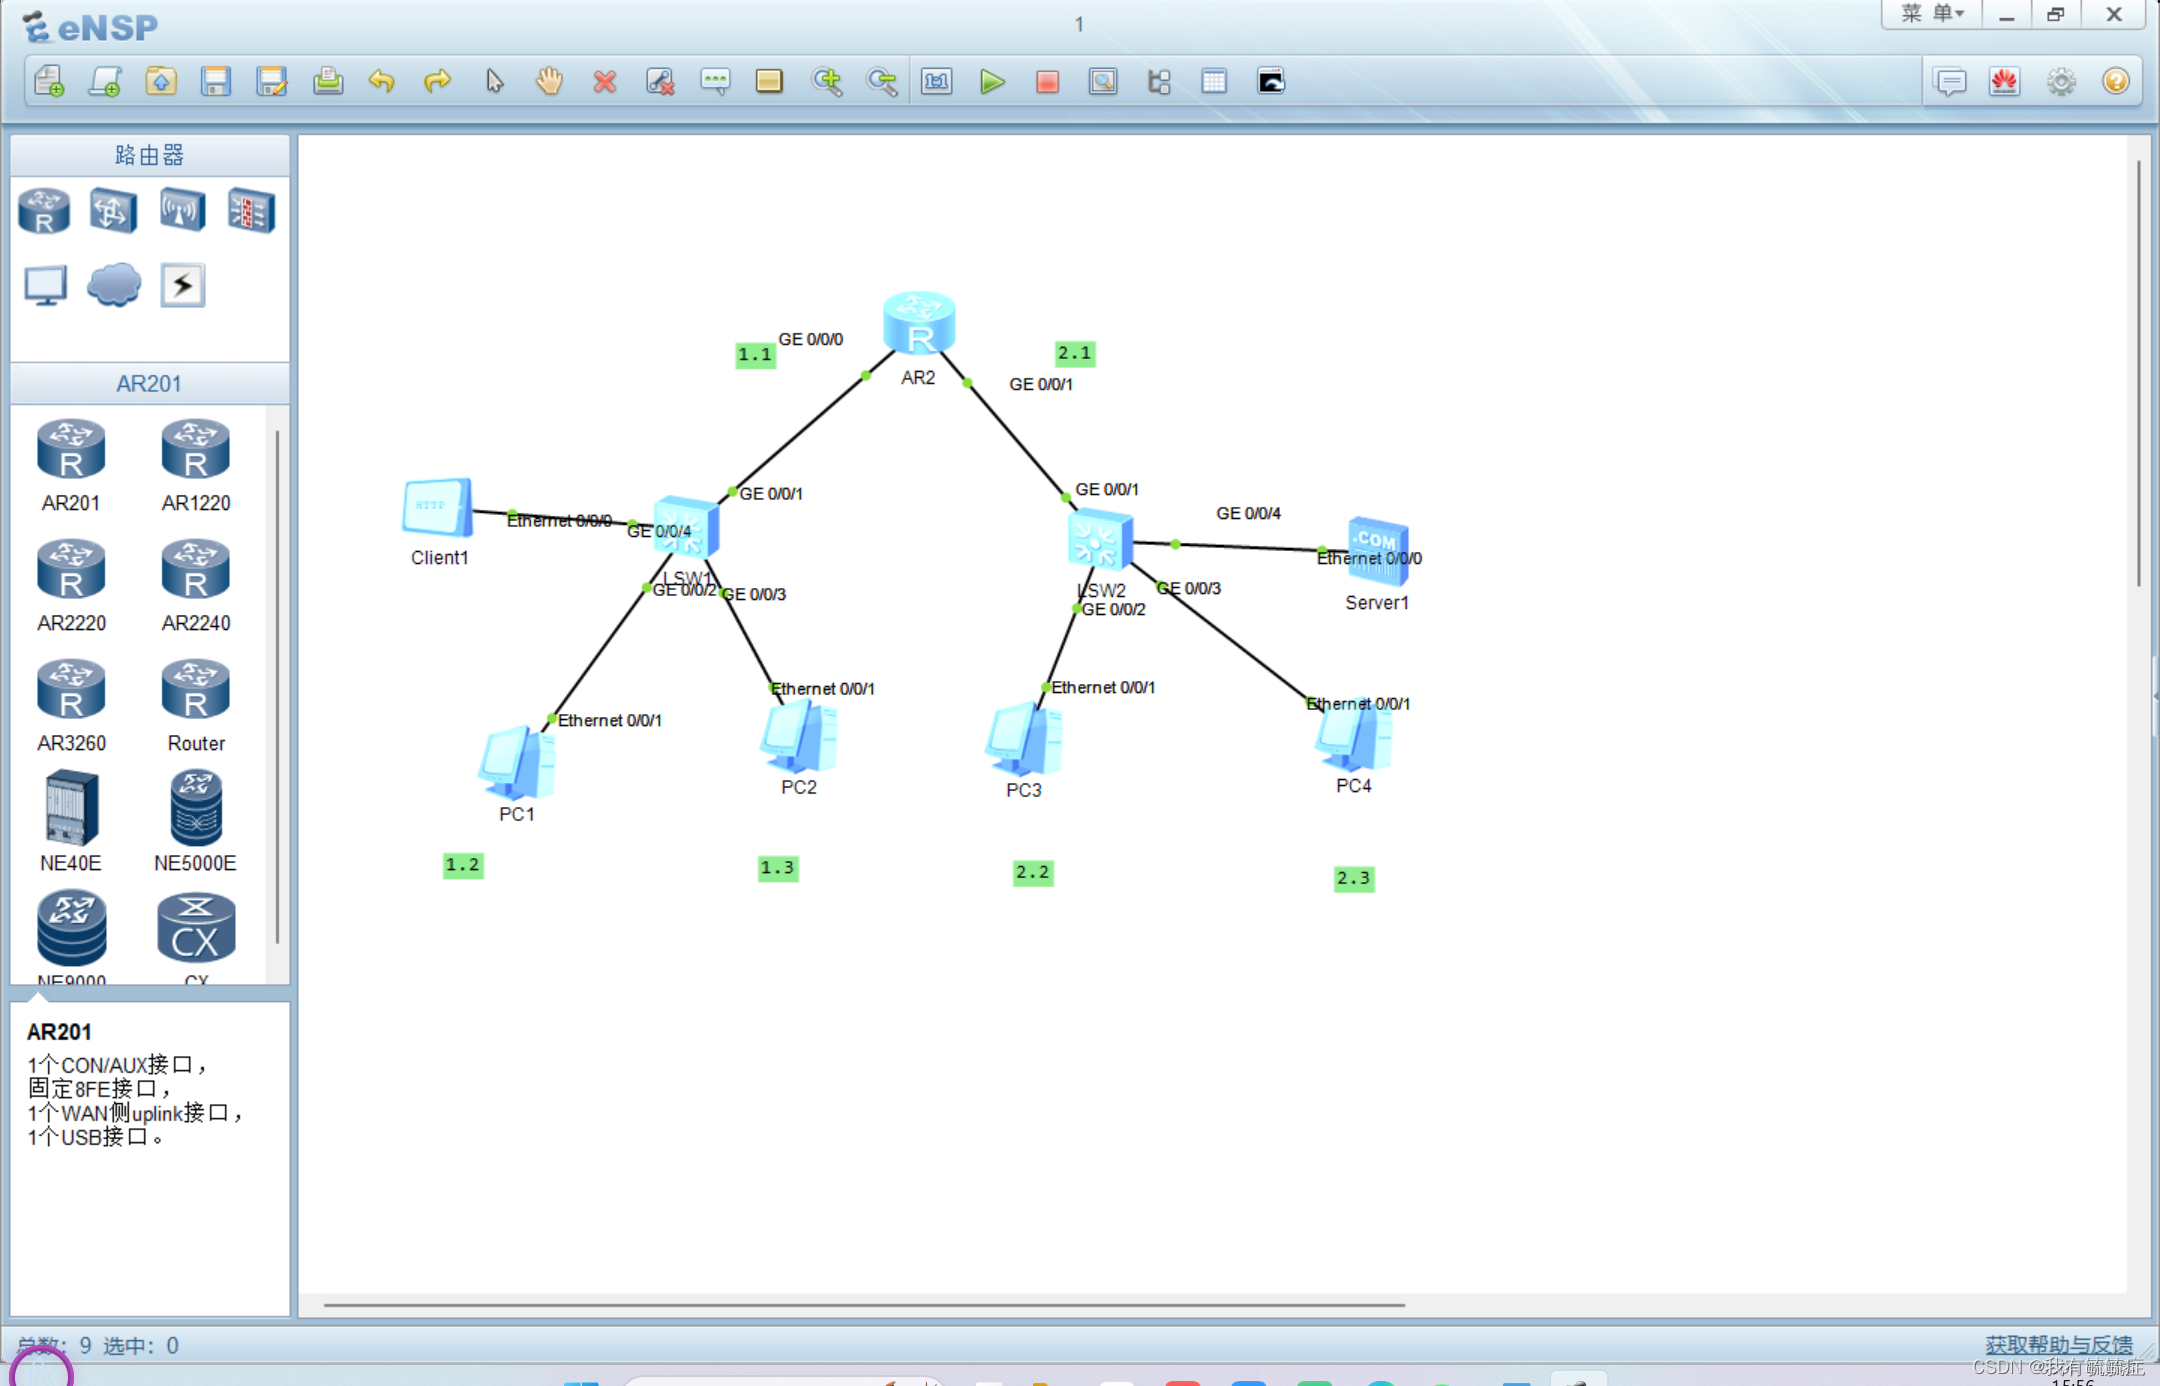Click the fit to screen 1:1 icon
This screenshot has height=1386, width=2160.
click(937, 81)
